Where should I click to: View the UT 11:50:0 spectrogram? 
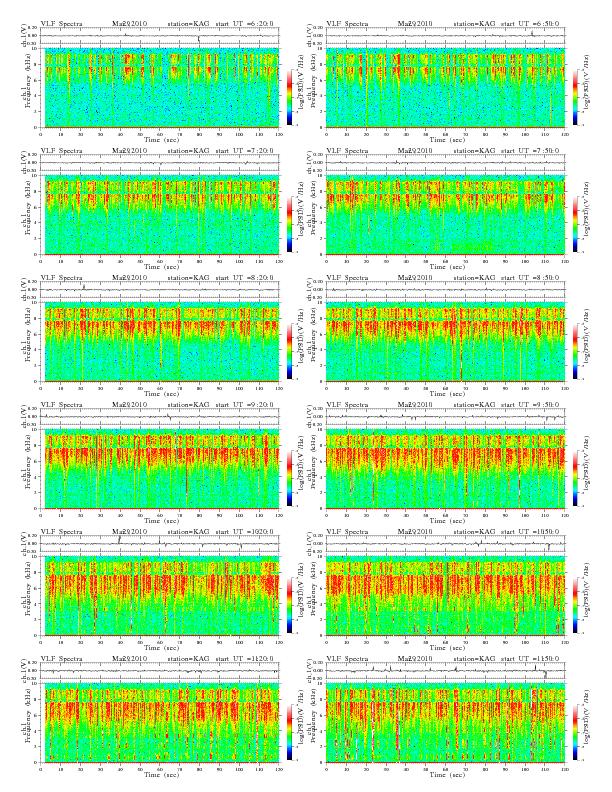click(x=445, y=723)
